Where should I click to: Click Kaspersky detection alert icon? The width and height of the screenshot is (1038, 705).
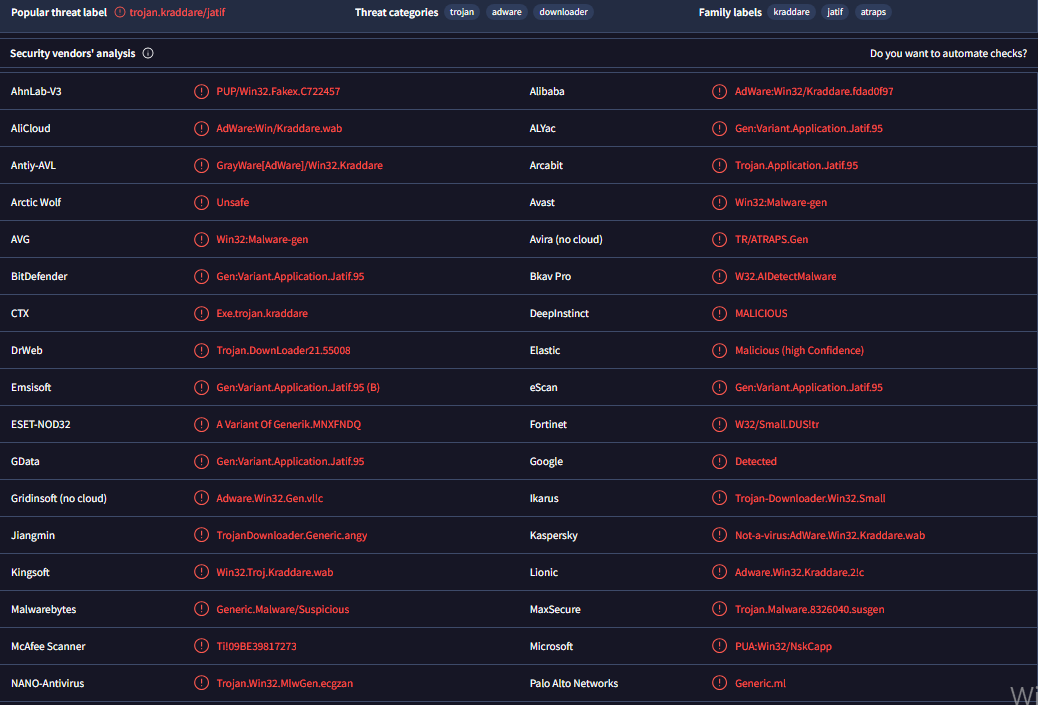720,536
